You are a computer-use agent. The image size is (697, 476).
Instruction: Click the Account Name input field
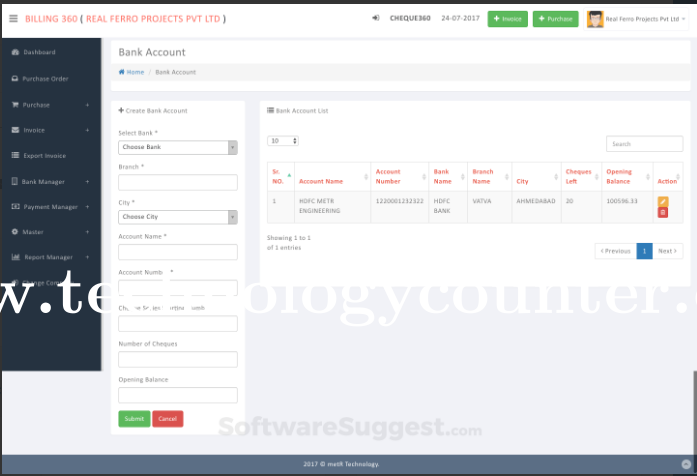tap(178, 252)
